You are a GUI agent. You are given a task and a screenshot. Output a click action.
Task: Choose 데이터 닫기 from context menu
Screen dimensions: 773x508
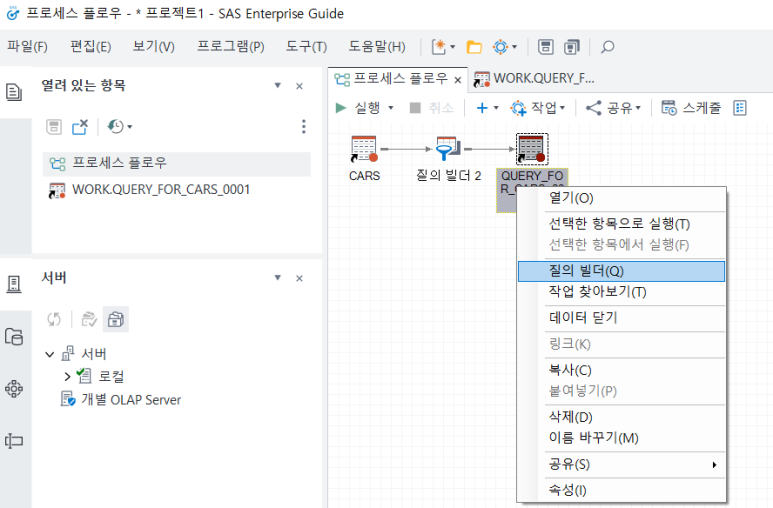tap(621, 318)
